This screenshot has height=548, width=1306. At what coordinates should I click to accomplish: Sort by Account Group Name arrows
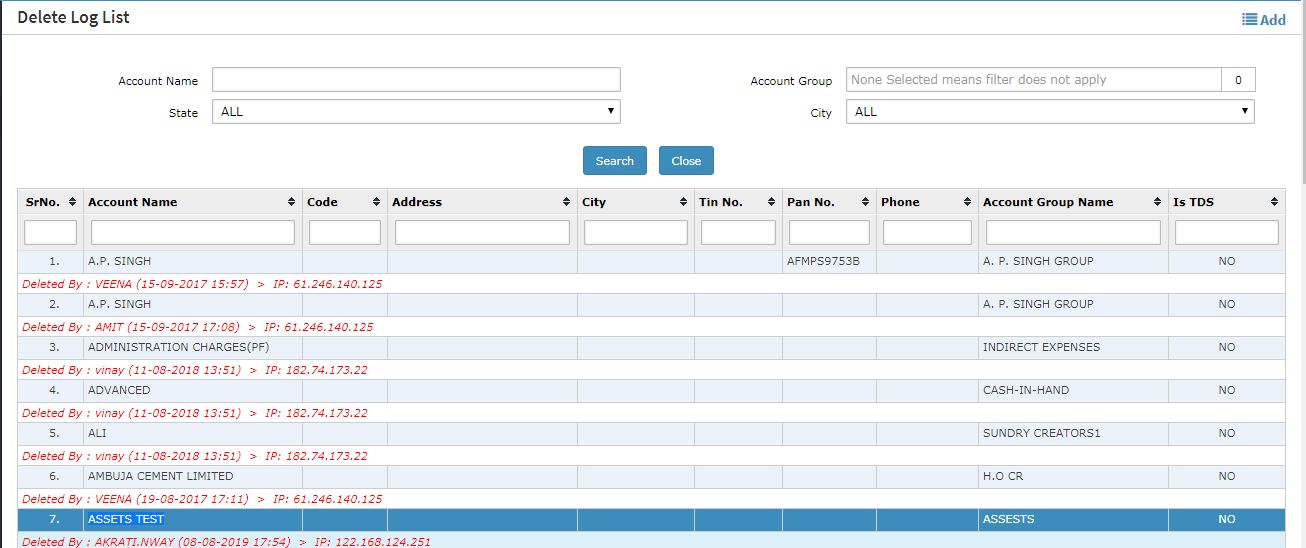click(1157, 202)
